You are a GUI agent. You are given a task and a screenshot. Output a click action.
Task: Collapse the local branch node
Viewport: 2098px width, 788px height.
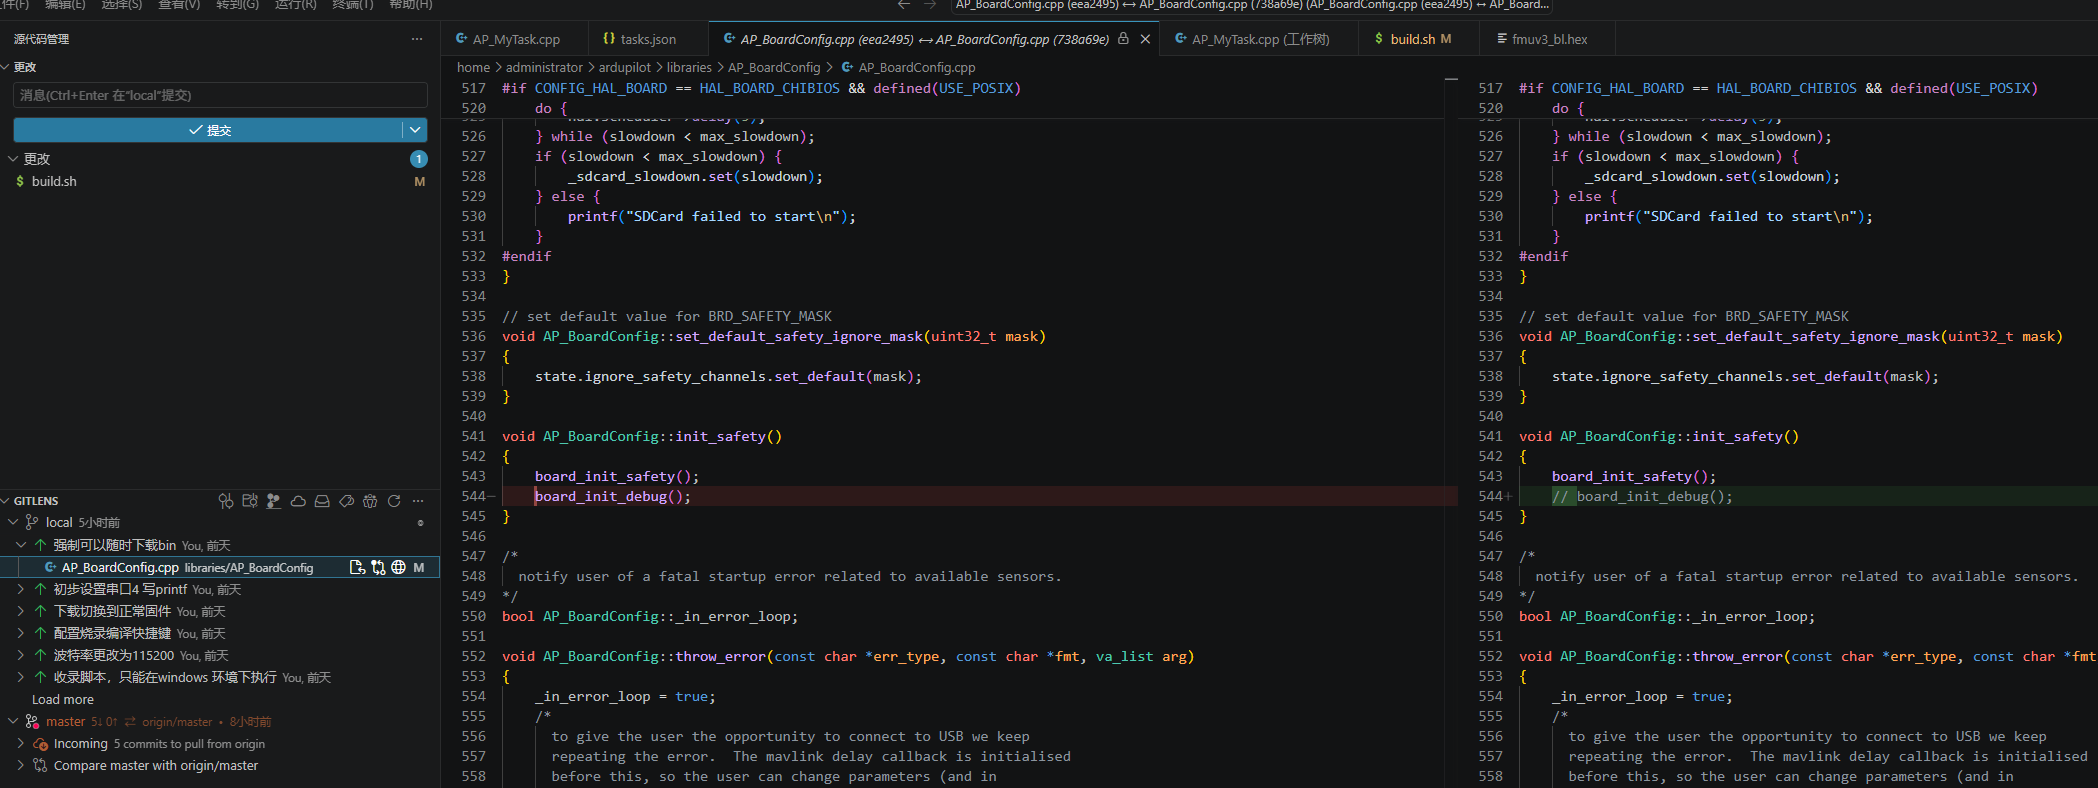pyautogui.click(x=13, y=522)
